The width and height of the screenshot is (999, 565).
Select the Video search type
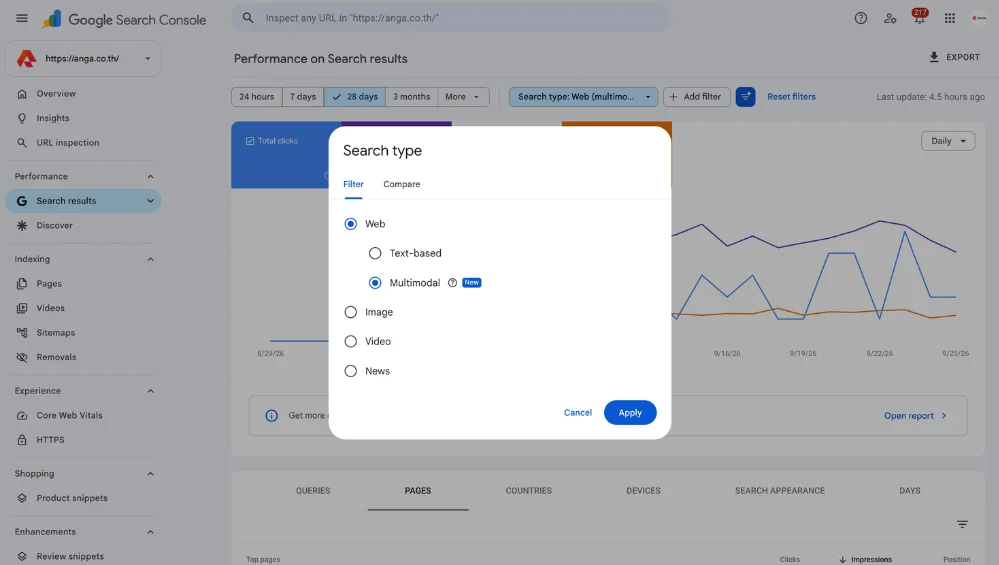click(350, 341)
